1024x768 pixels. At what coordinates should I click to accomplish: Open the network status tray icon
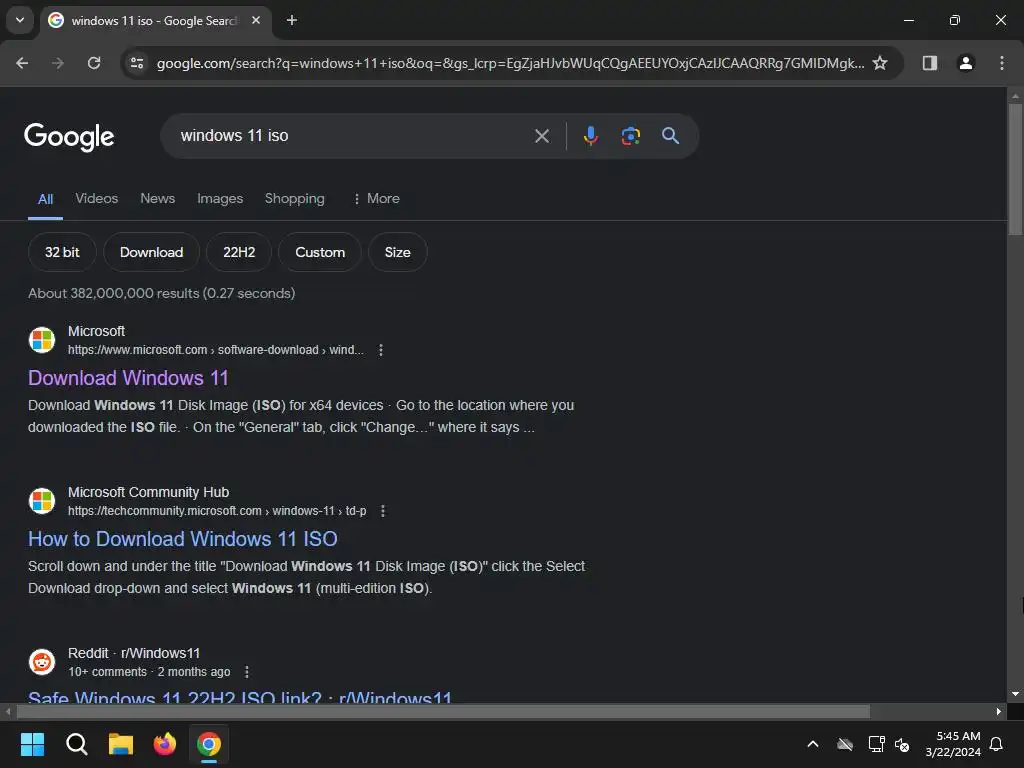876,744
